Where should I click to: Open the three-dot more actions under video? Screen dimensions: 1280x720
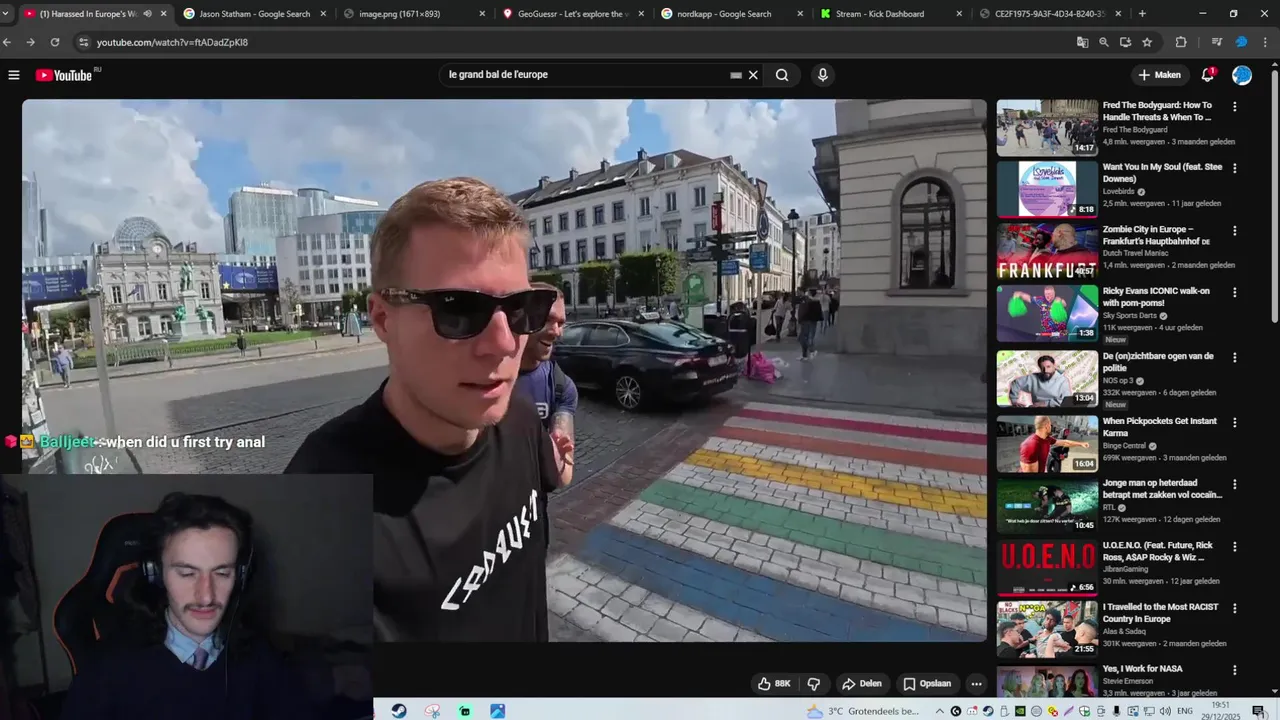(x=976, y=684)
